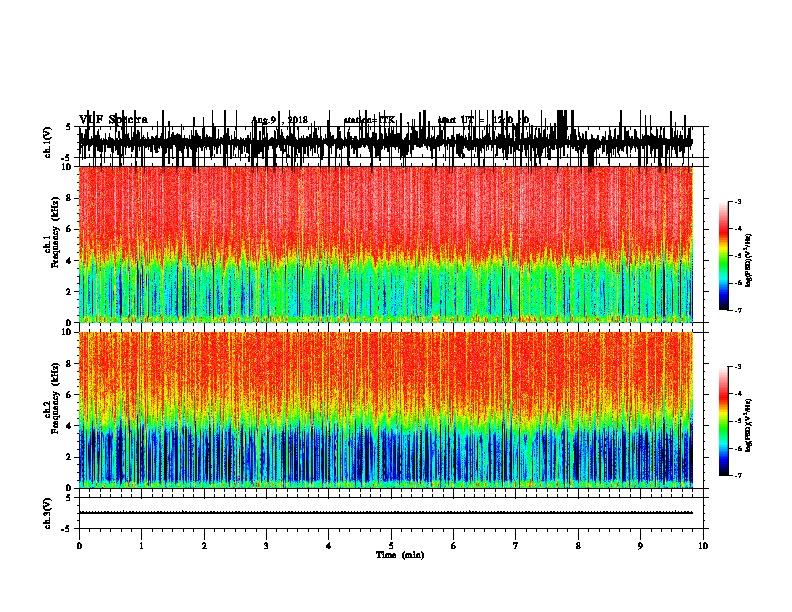Click the '-7' value on ch.2 color bar

pyautogui.click(x=738, y=475)
